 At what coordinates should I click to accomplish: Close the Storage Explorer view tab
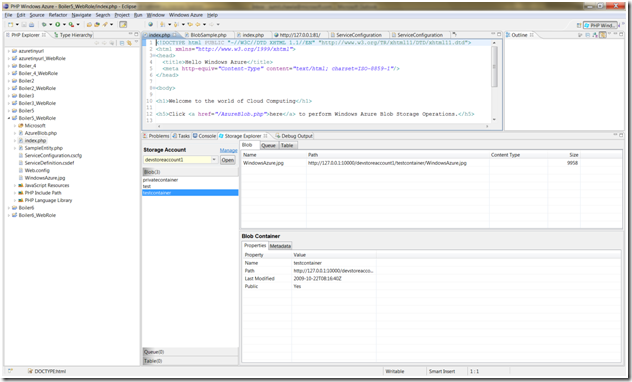(x=266, y=136)
